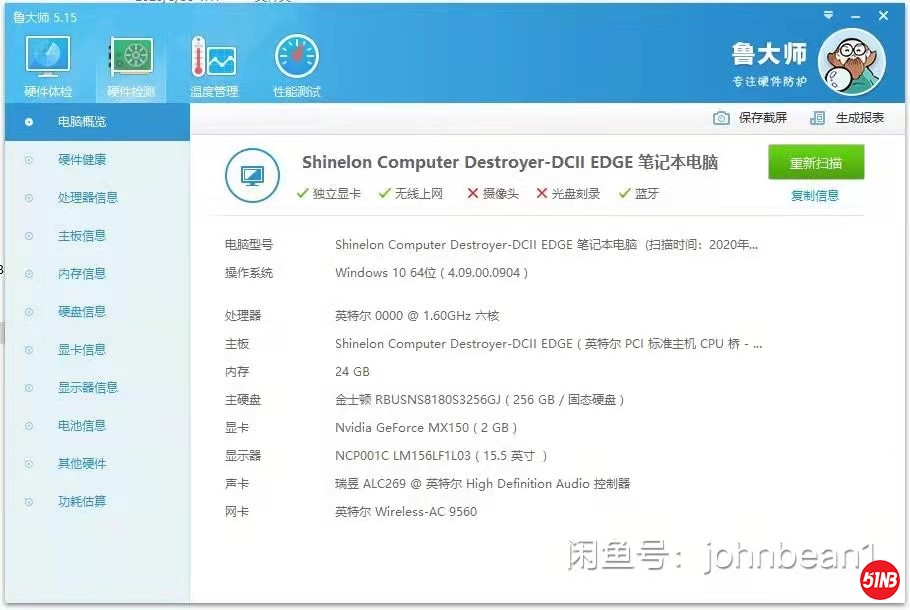Open the title bar dropdown menu arrow
910x610 pixels.
(828, 16)
